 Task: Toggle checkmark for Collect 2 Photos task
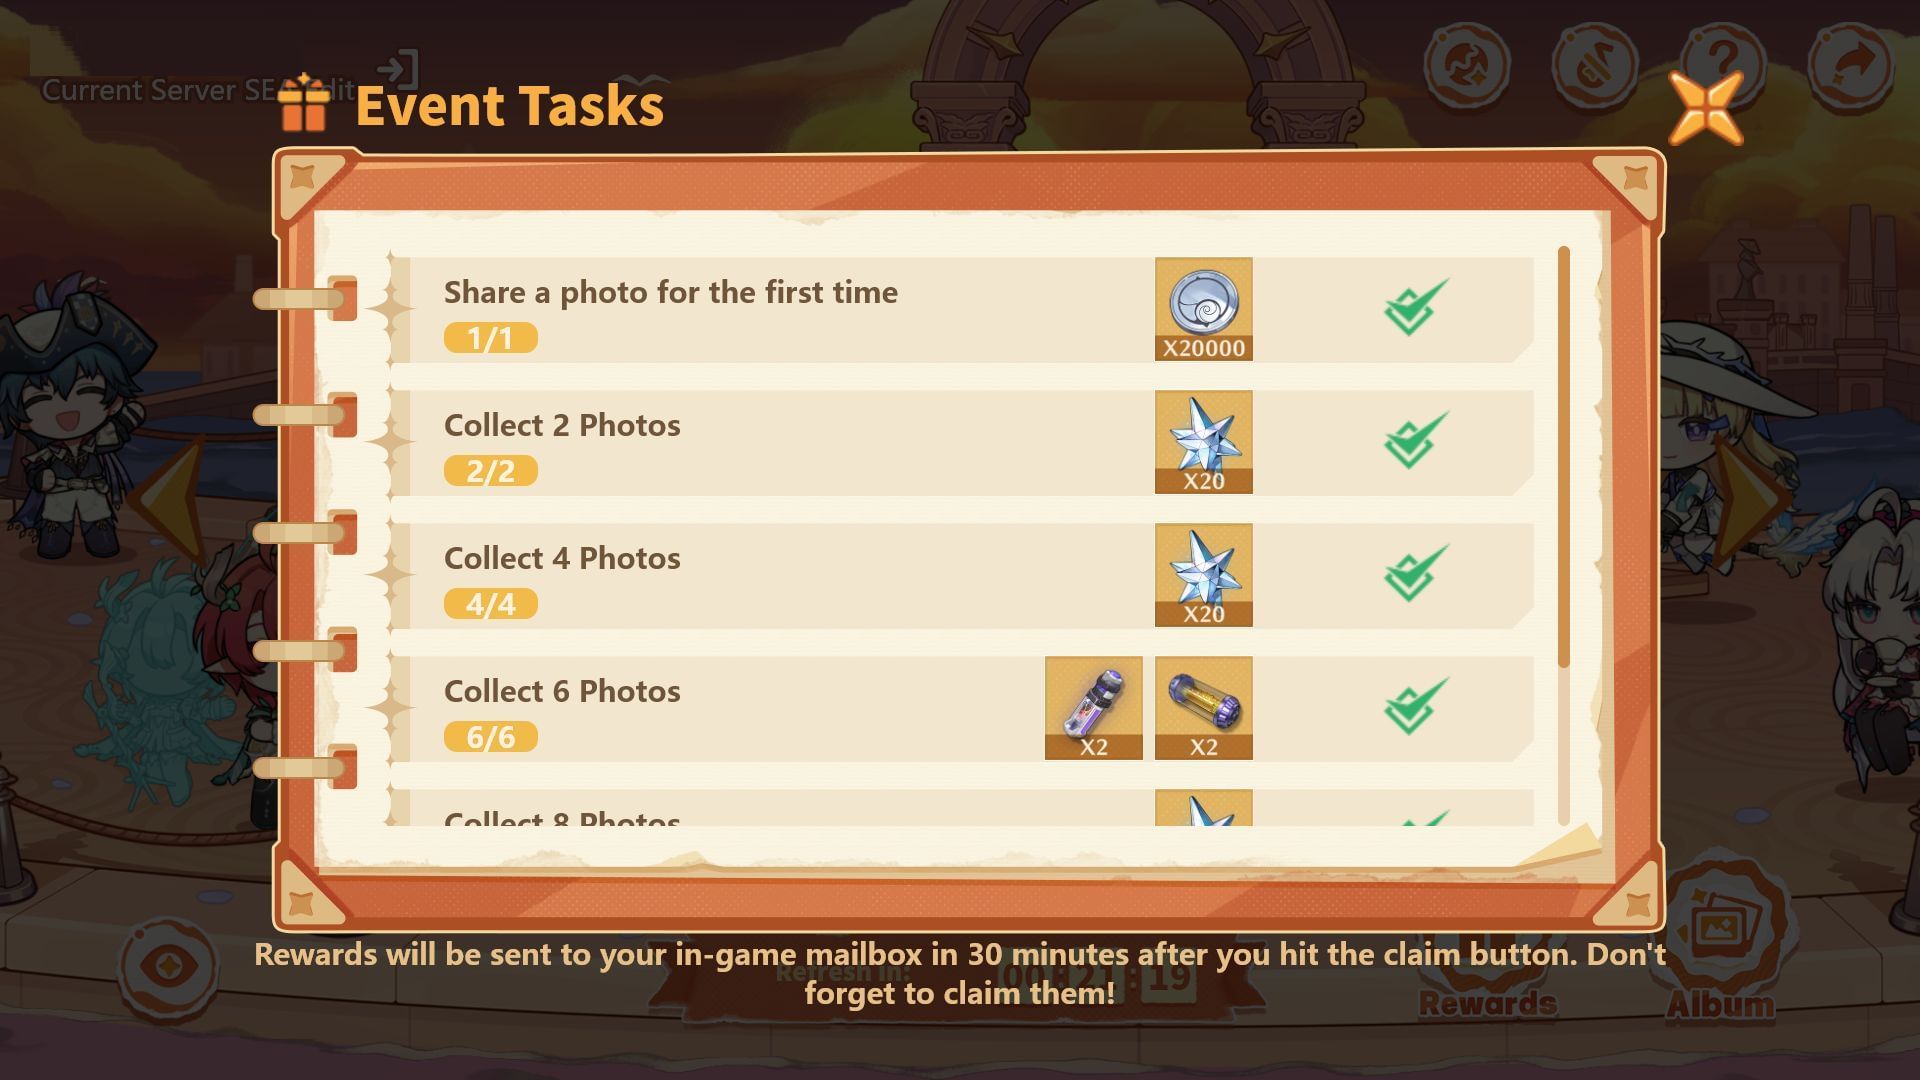(1415, 440)
